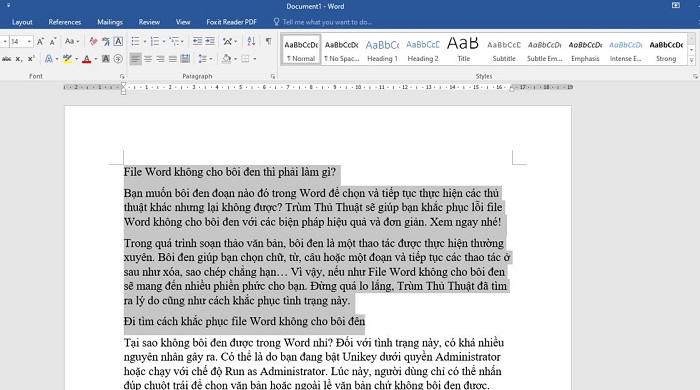The image size is (700, 390).
Task: Open Ribbon Display Options in title bar
Action: (676, 5)
